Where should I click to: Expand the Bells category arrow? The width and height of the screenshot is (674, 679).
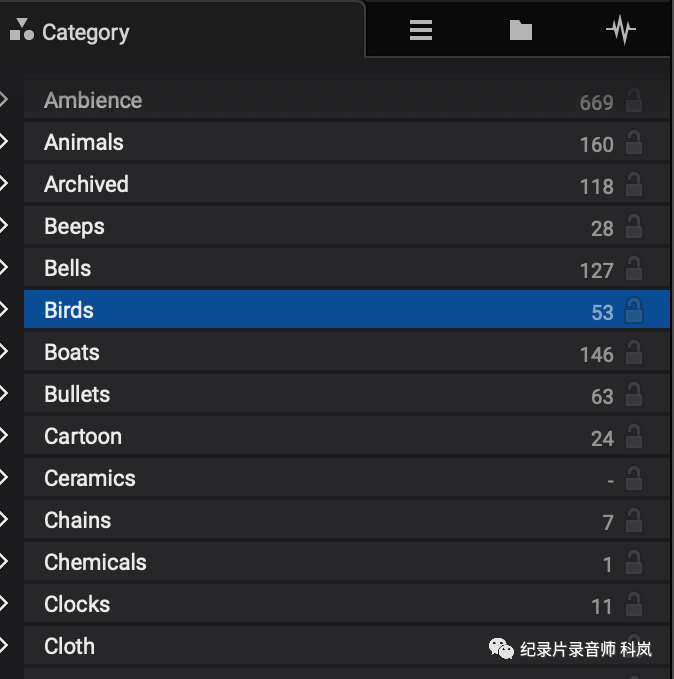coord(4,267)
